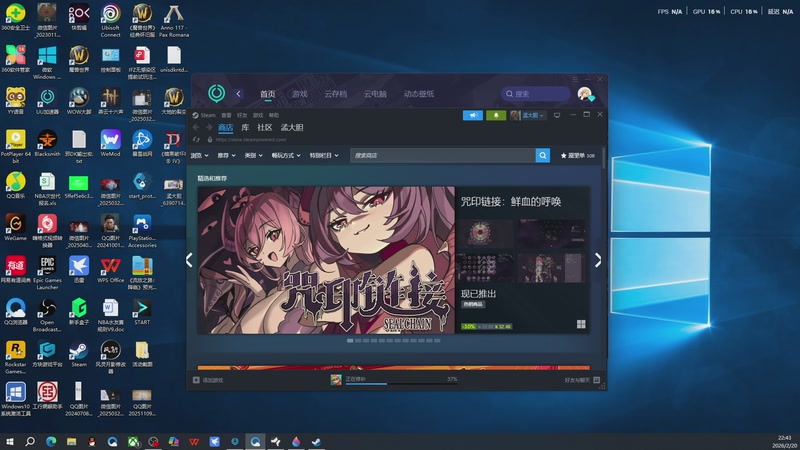Open the Anno 117 Pax Romana desktop shortcut
The height and width of the screenshot is (450, 800).
coord(173,20)
